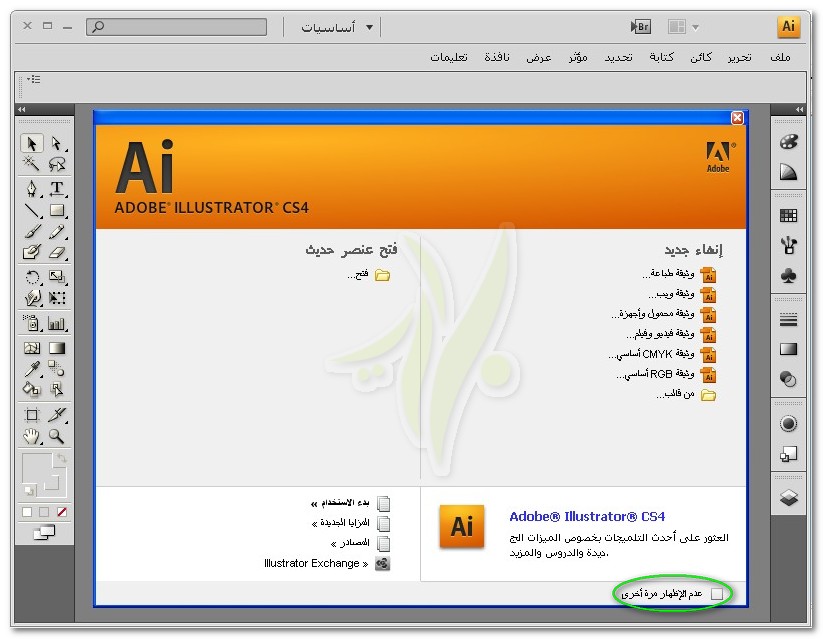
Task: Select the Pencil tool
Action: [x=57, y=232]
